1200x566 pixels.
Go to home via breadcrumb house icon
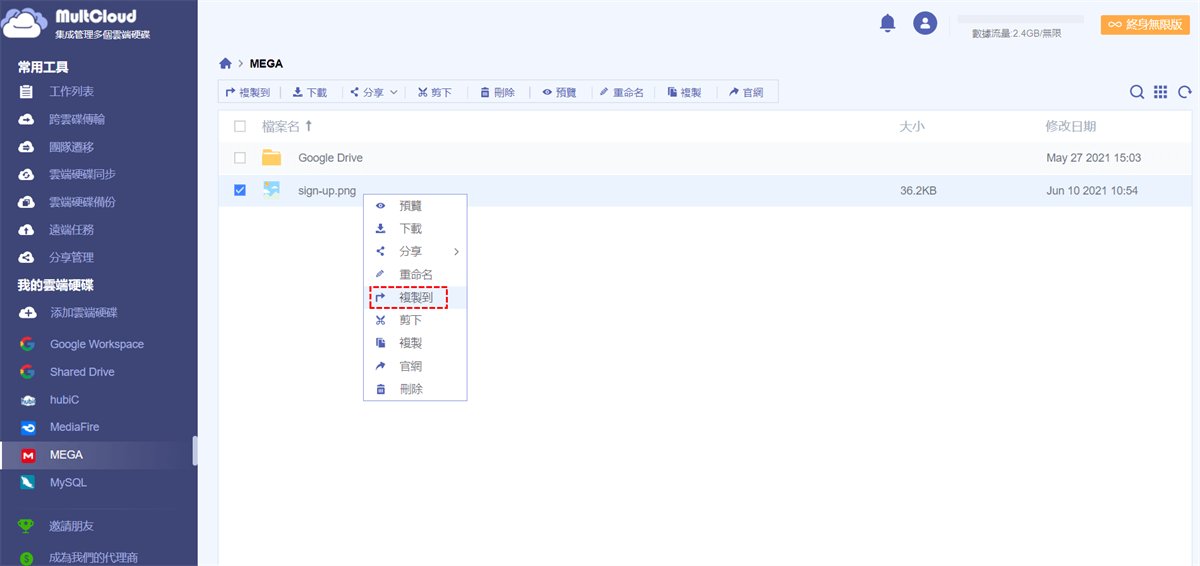[x=225, y=63]
